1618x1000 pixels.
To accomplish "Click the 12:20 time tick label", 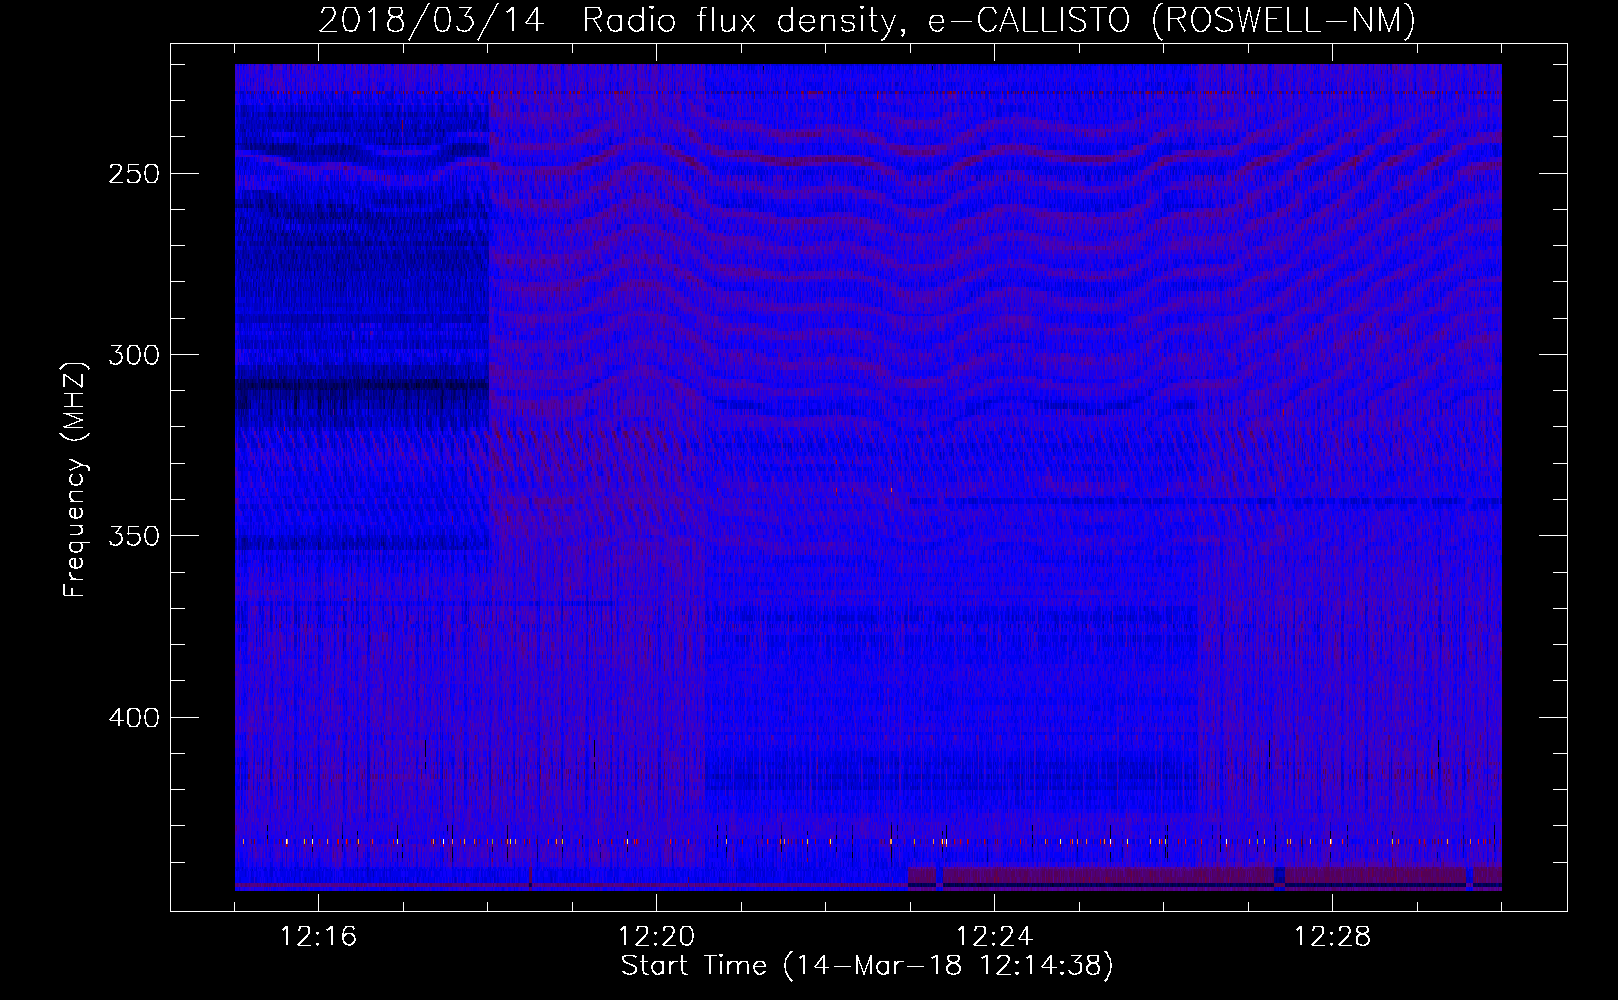I will [656, 937].
